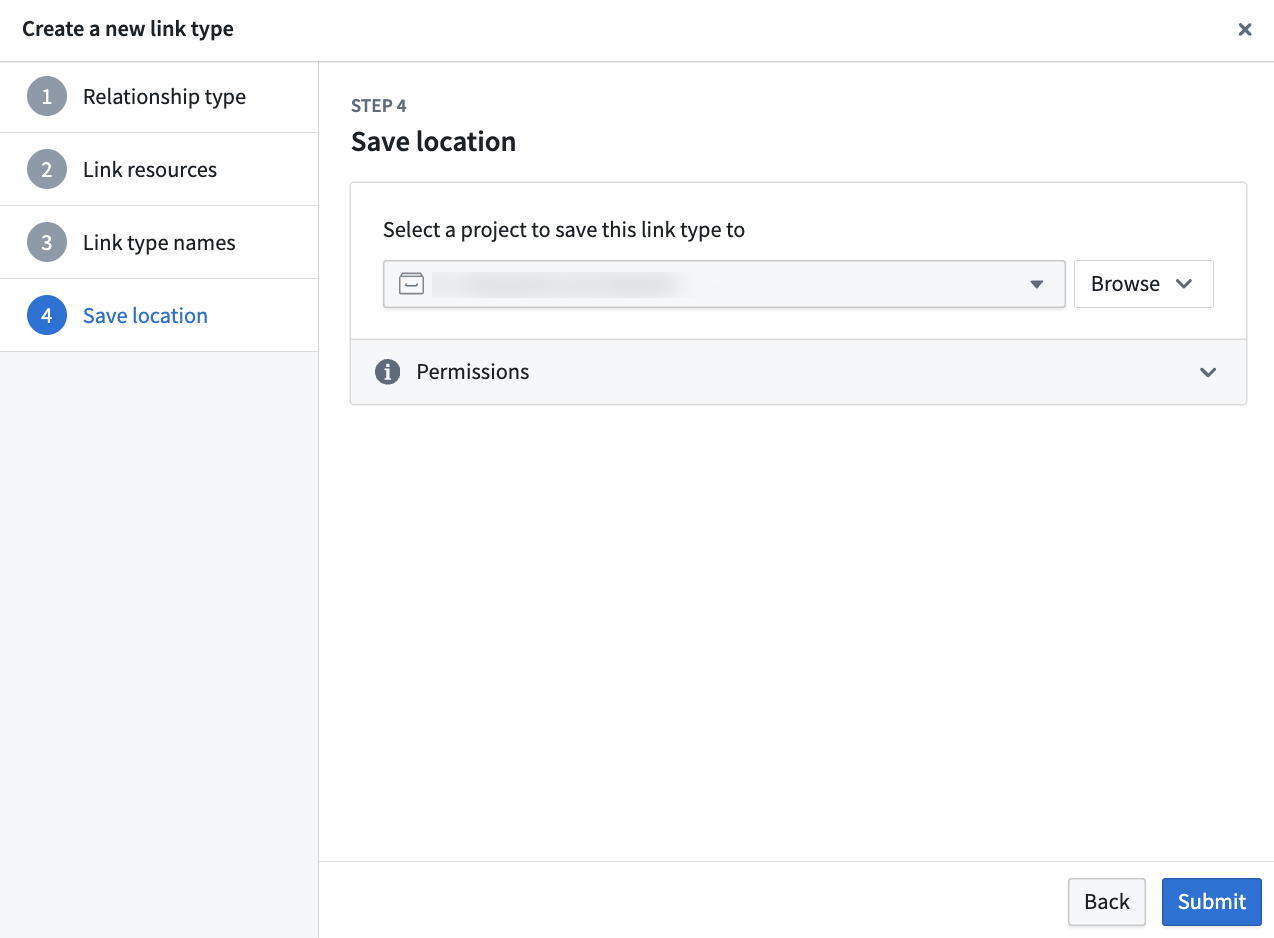This screenshot has width=1274, height=938.
Task: Click the project selection field
Action: [x=724, y=284]
